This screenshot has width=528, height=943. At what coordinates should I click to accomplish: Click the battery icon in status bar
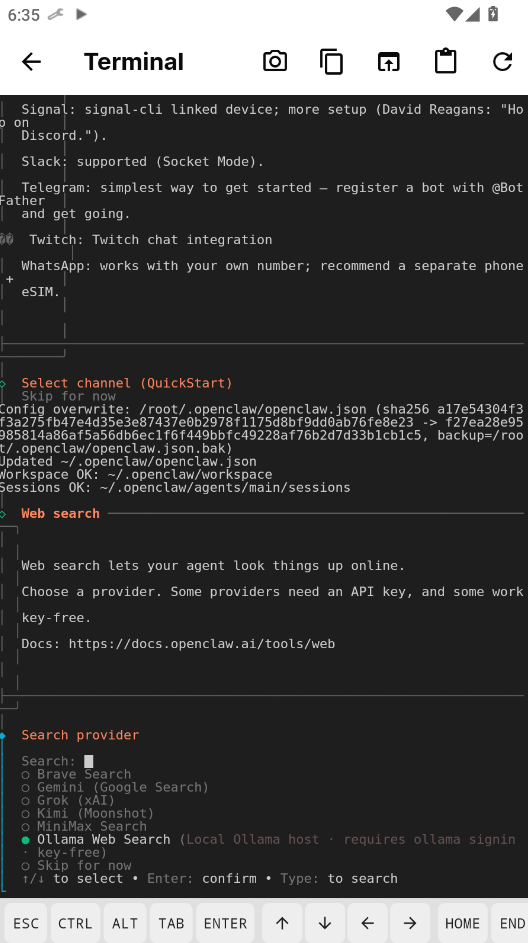coord(493,13)
